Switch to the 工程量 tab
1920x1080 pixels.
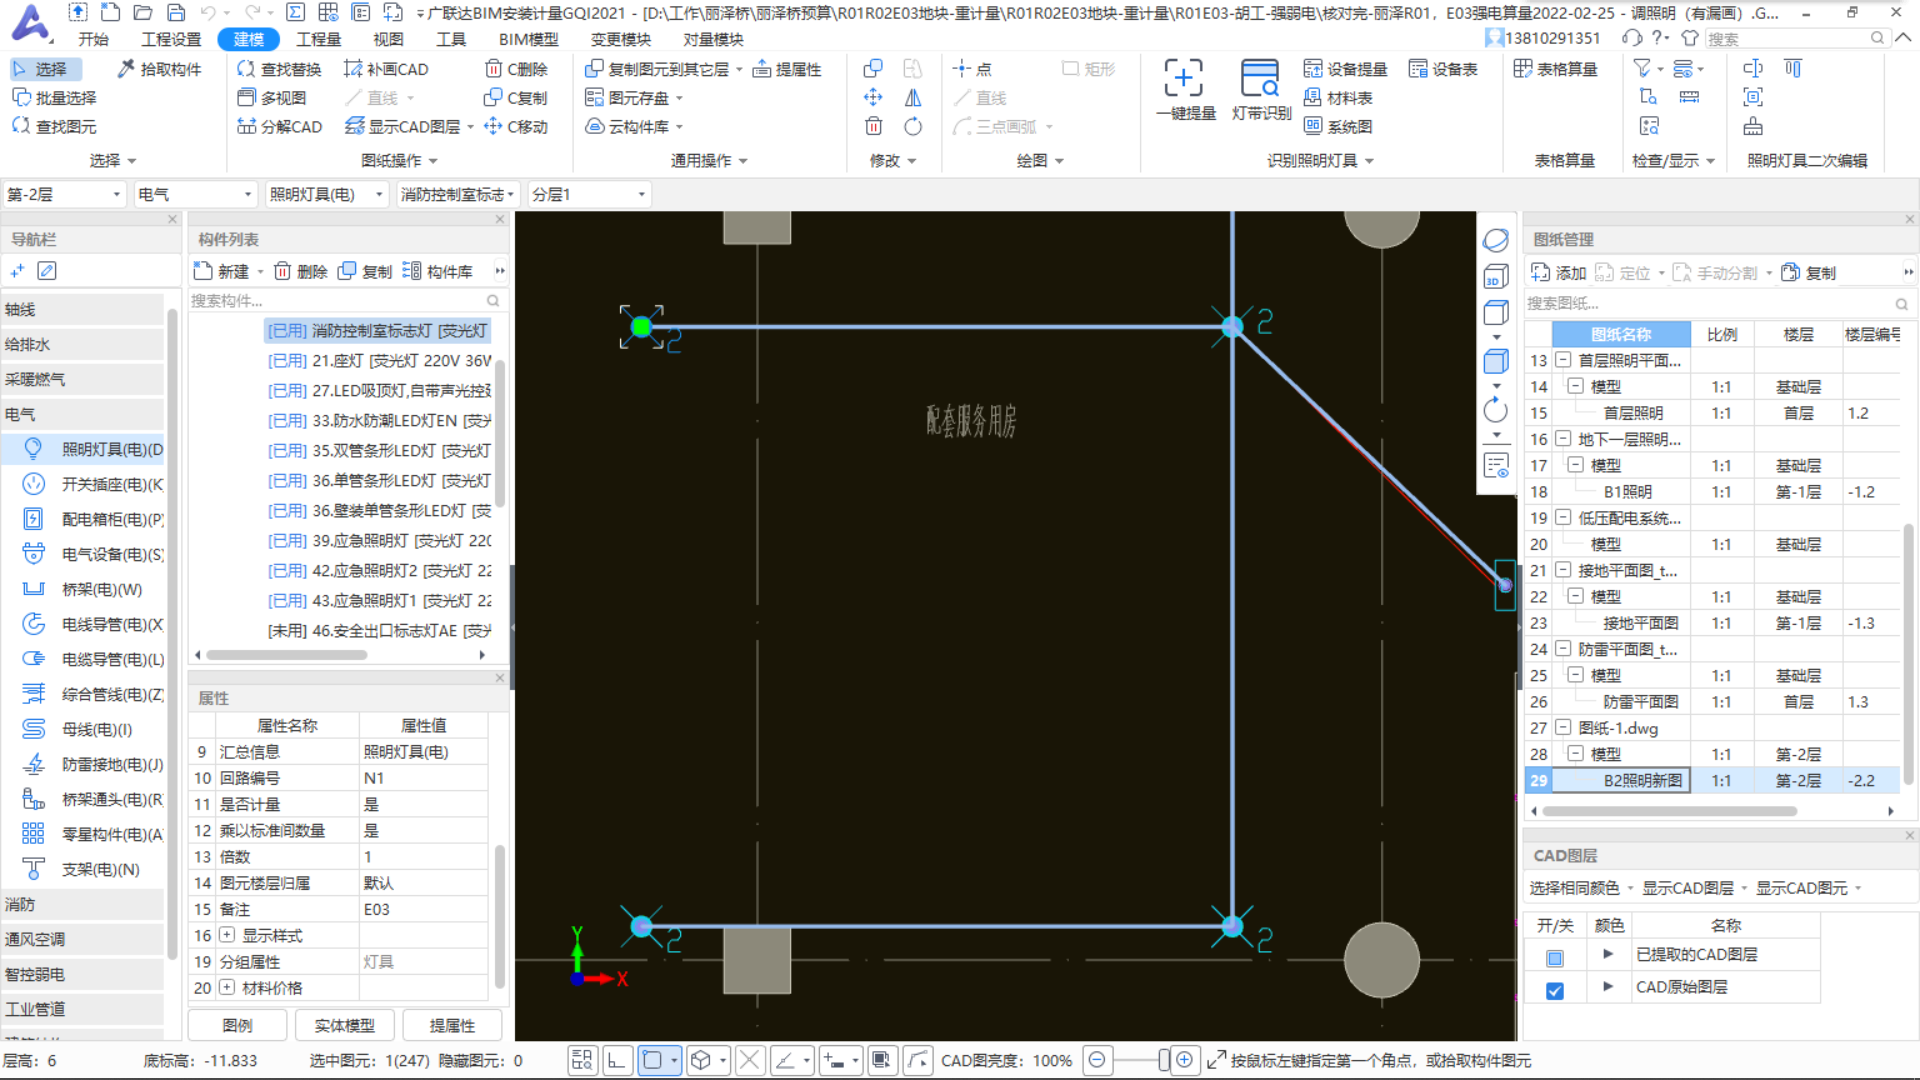(x=318, y=39)
